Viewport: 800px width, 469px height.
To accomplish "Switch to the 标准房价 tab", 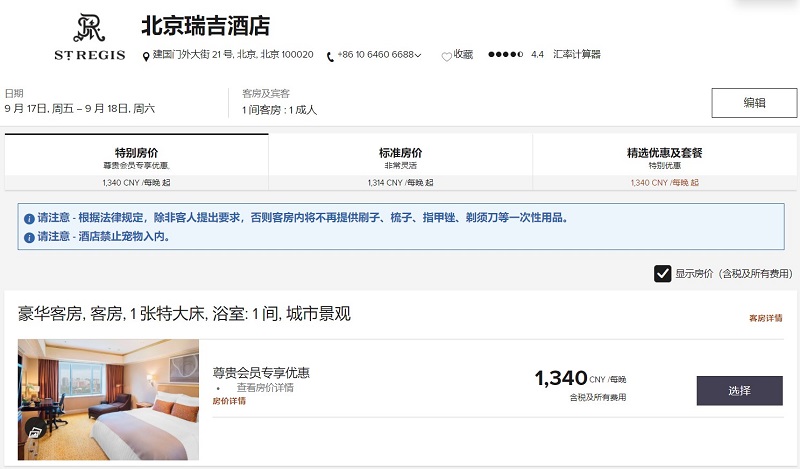I will tap(401, 162).
